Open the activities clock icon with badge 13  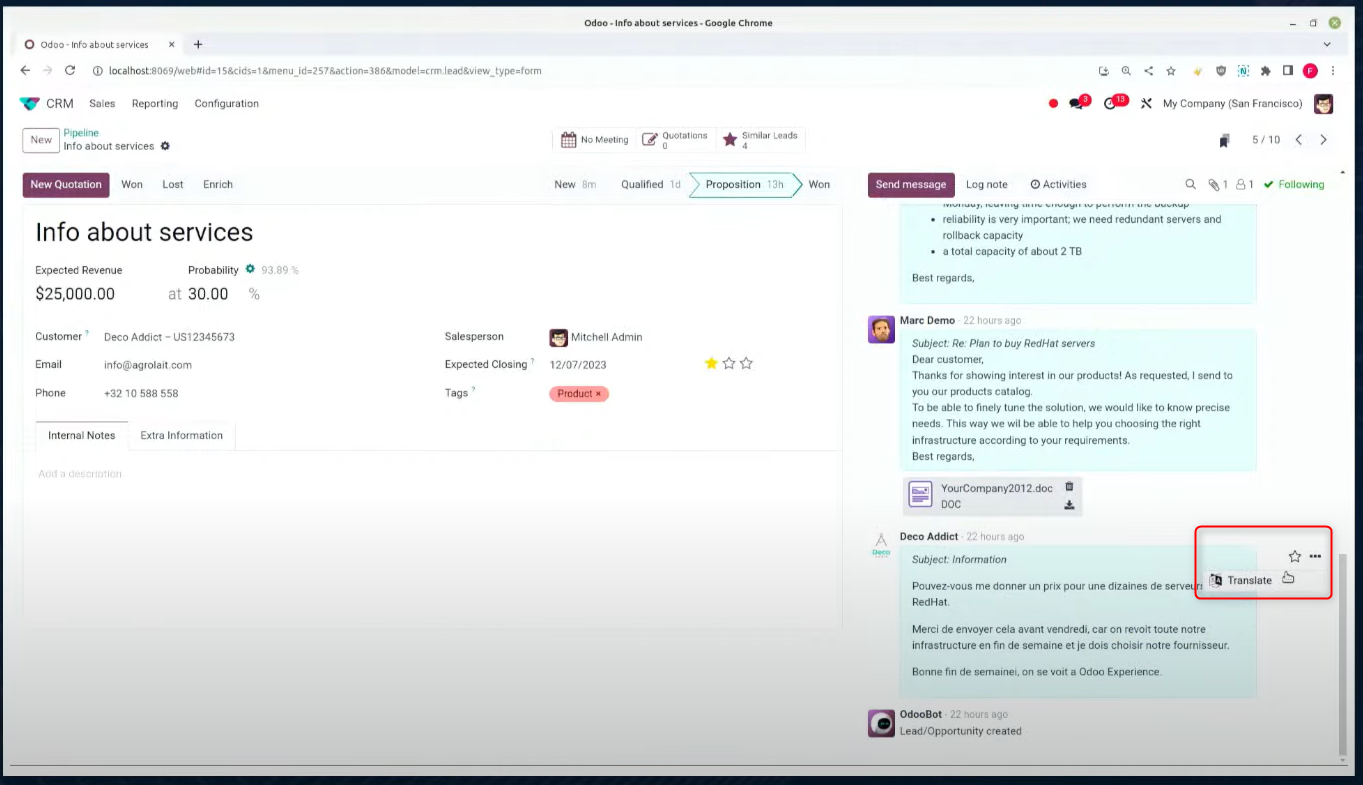[1112, 103]
